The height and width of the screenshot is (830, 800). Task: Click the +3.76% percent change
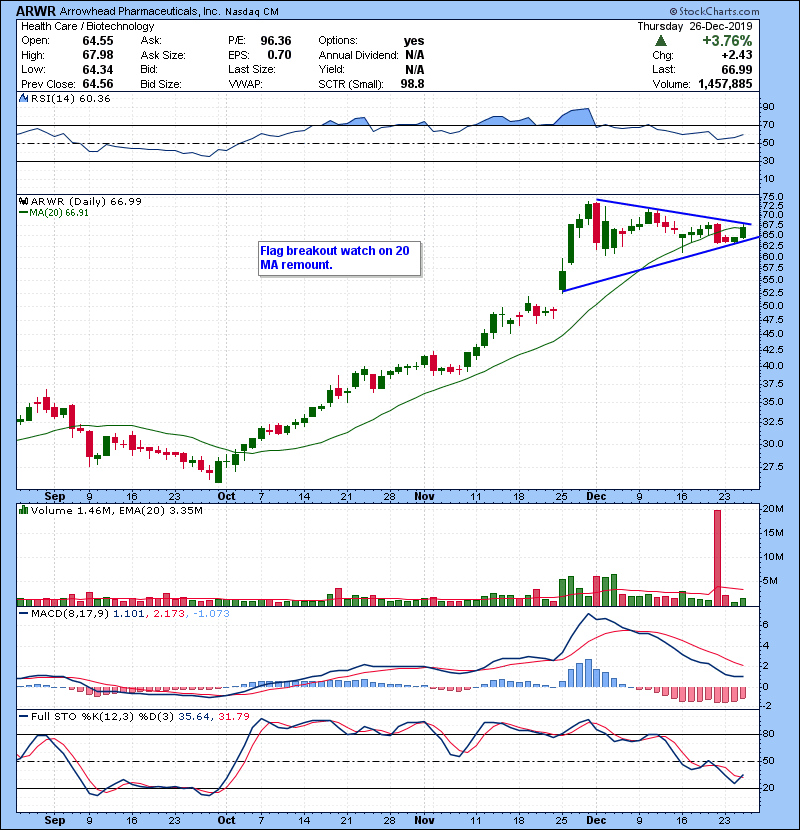click(x=727, y=41)
